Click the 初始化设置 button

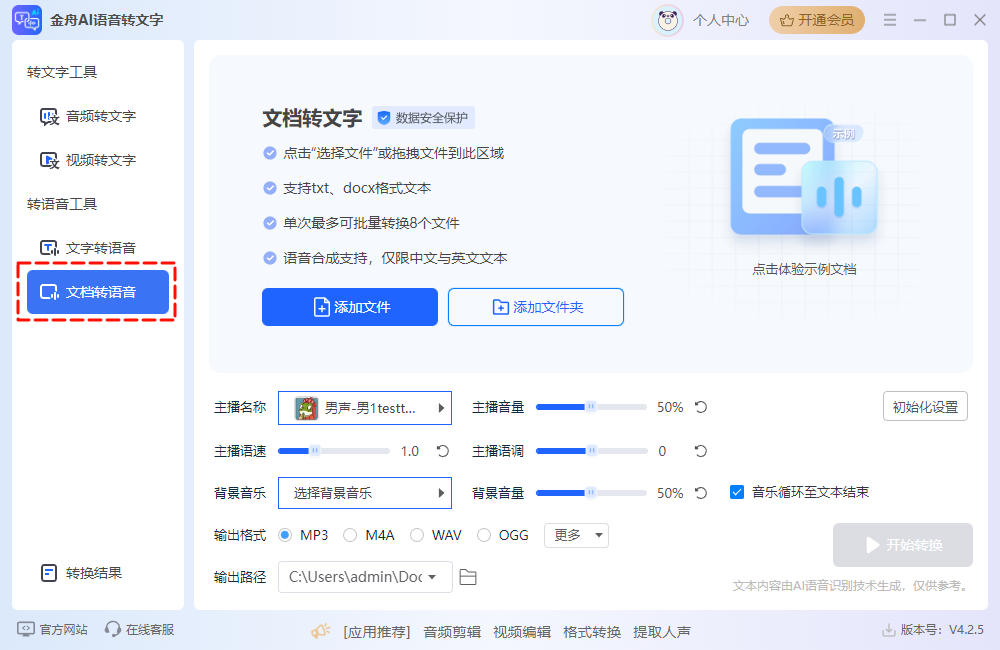coord(924,406)
